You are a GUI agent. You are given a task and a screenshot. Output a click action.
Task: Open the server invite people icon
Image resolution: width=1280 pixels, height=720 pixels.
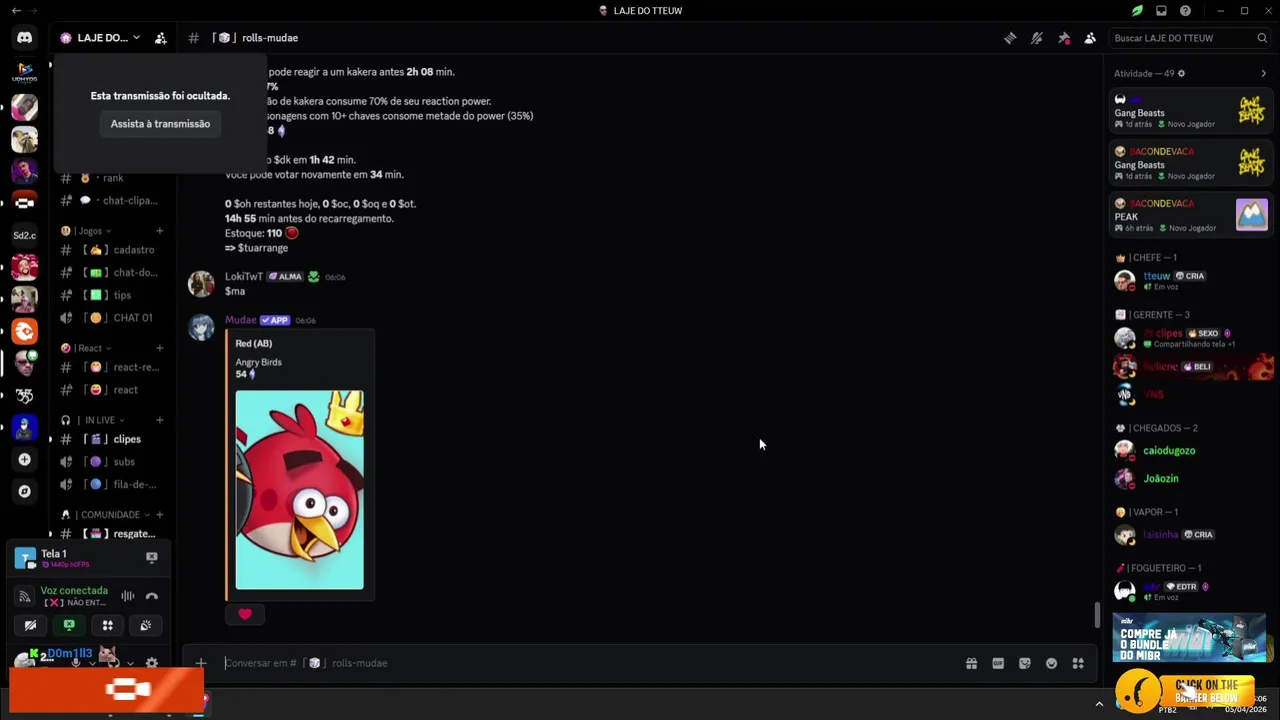coord(160,38)
